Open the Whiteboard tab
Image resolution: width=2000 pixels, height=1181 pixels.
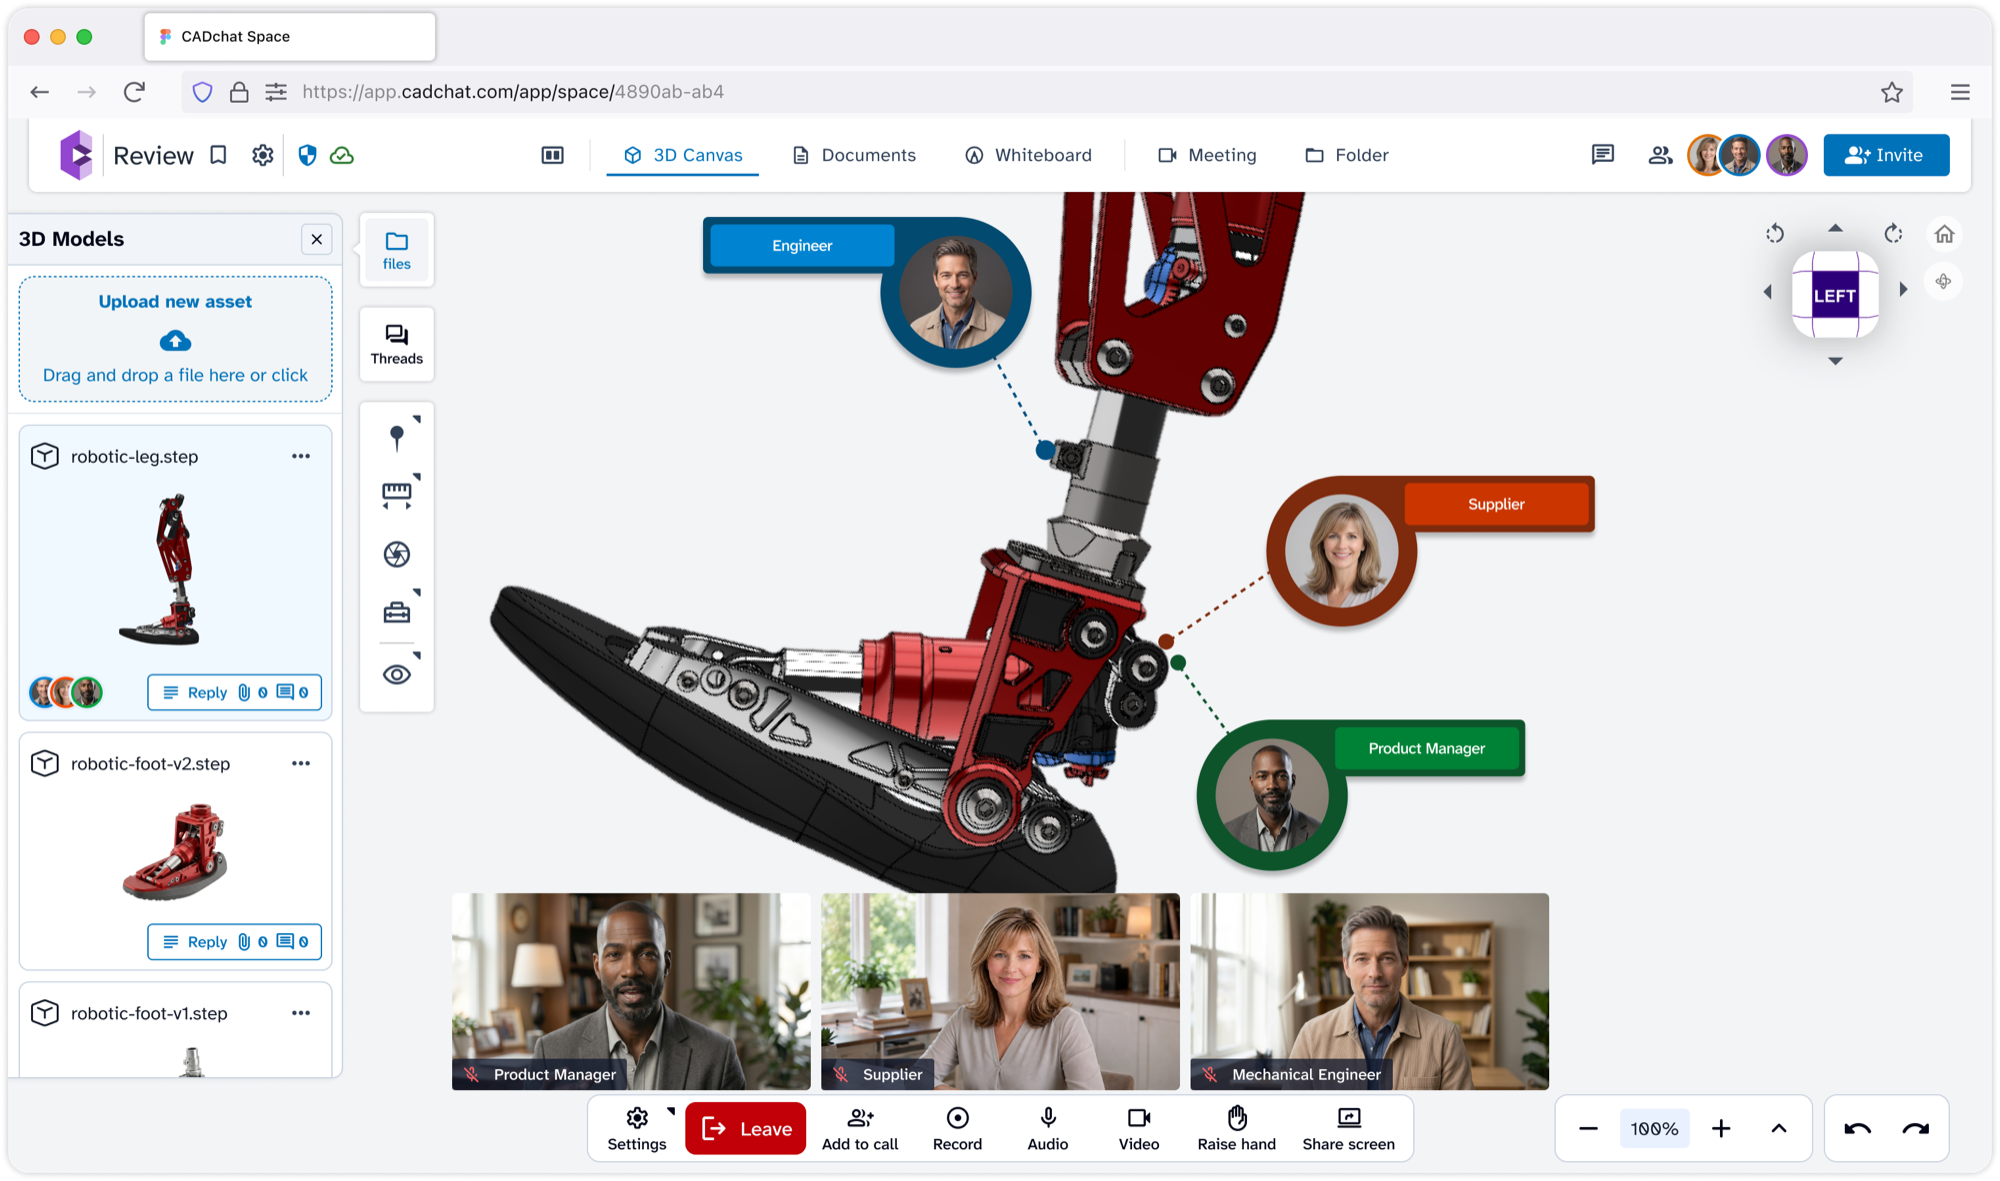coord(1028,155)
